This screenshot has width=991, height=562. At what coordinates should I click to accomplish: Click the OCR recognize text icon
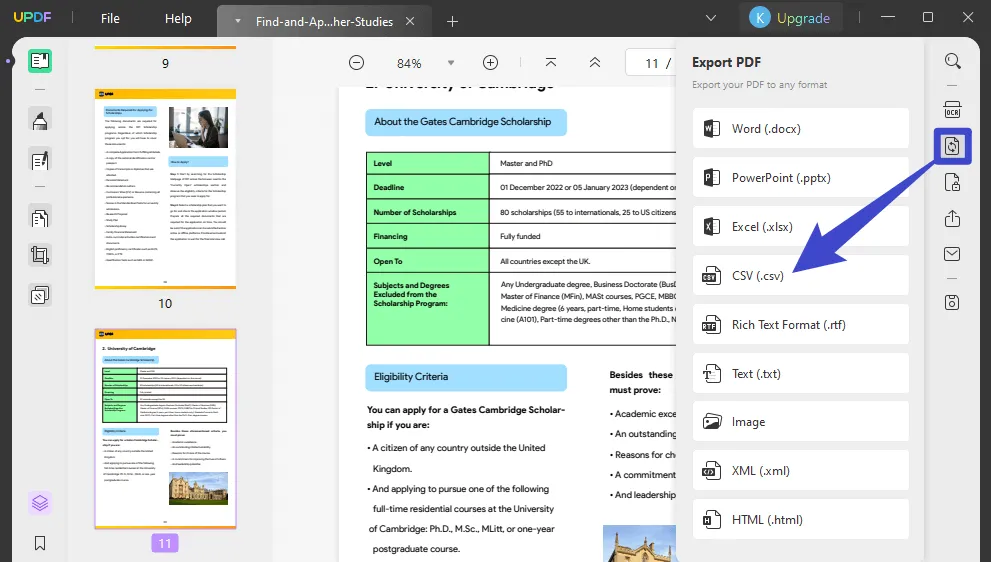pos(952,108)
